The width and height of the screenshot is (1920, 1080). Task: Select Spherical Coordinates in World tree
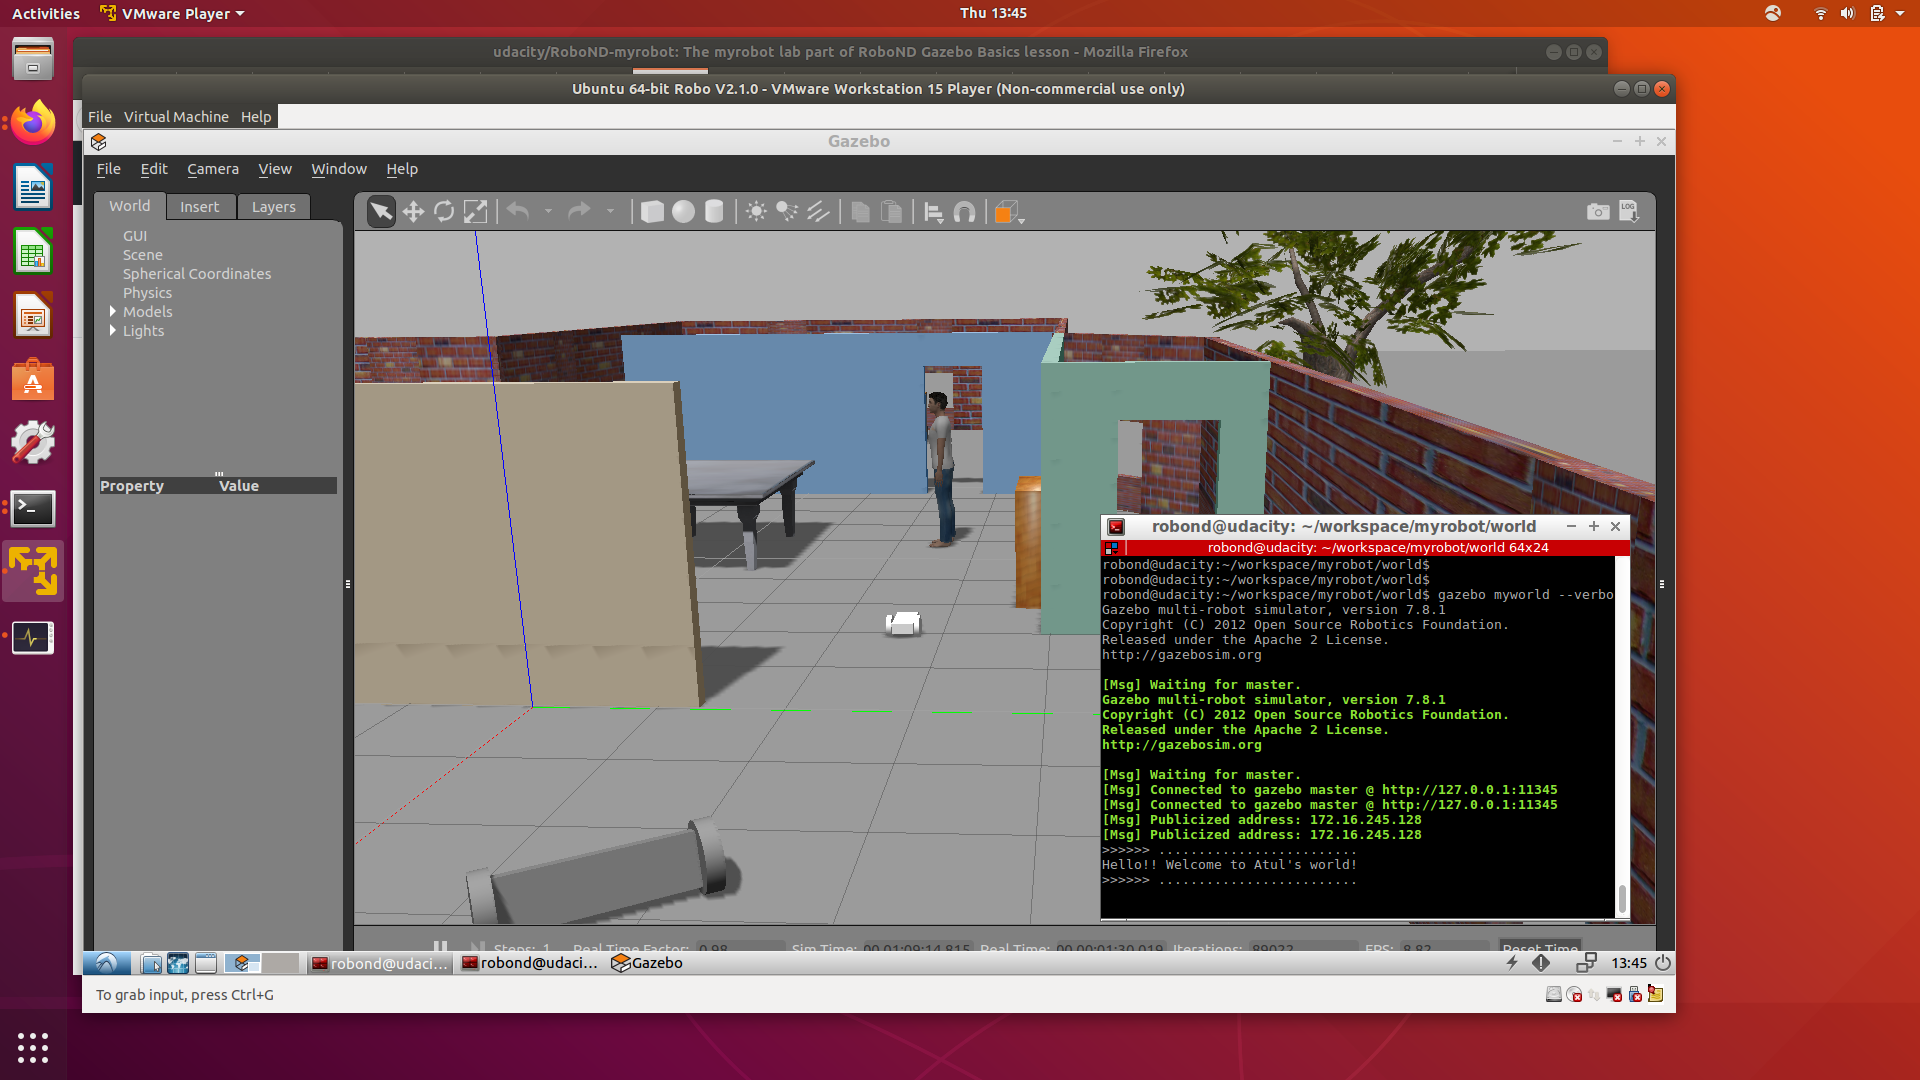tap(196, 274)
